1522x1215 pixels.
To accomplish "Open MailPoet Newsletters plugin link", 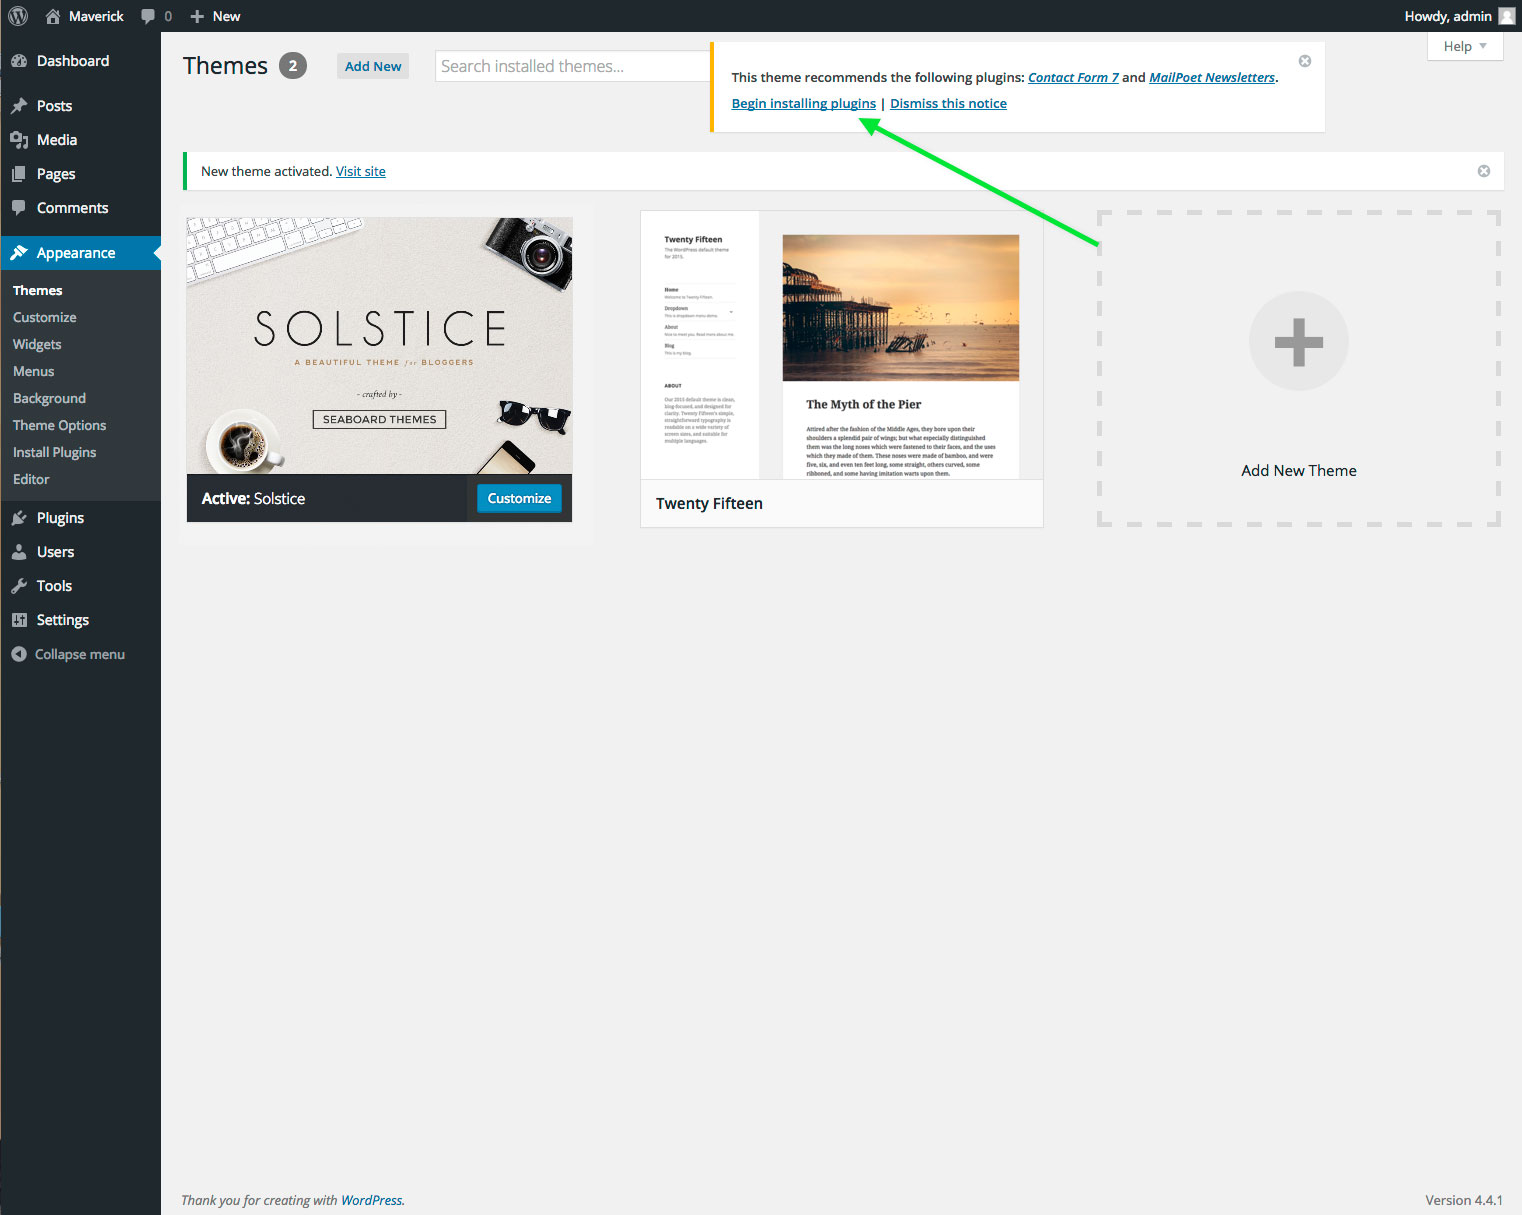I will click(x=1212, y=77).
